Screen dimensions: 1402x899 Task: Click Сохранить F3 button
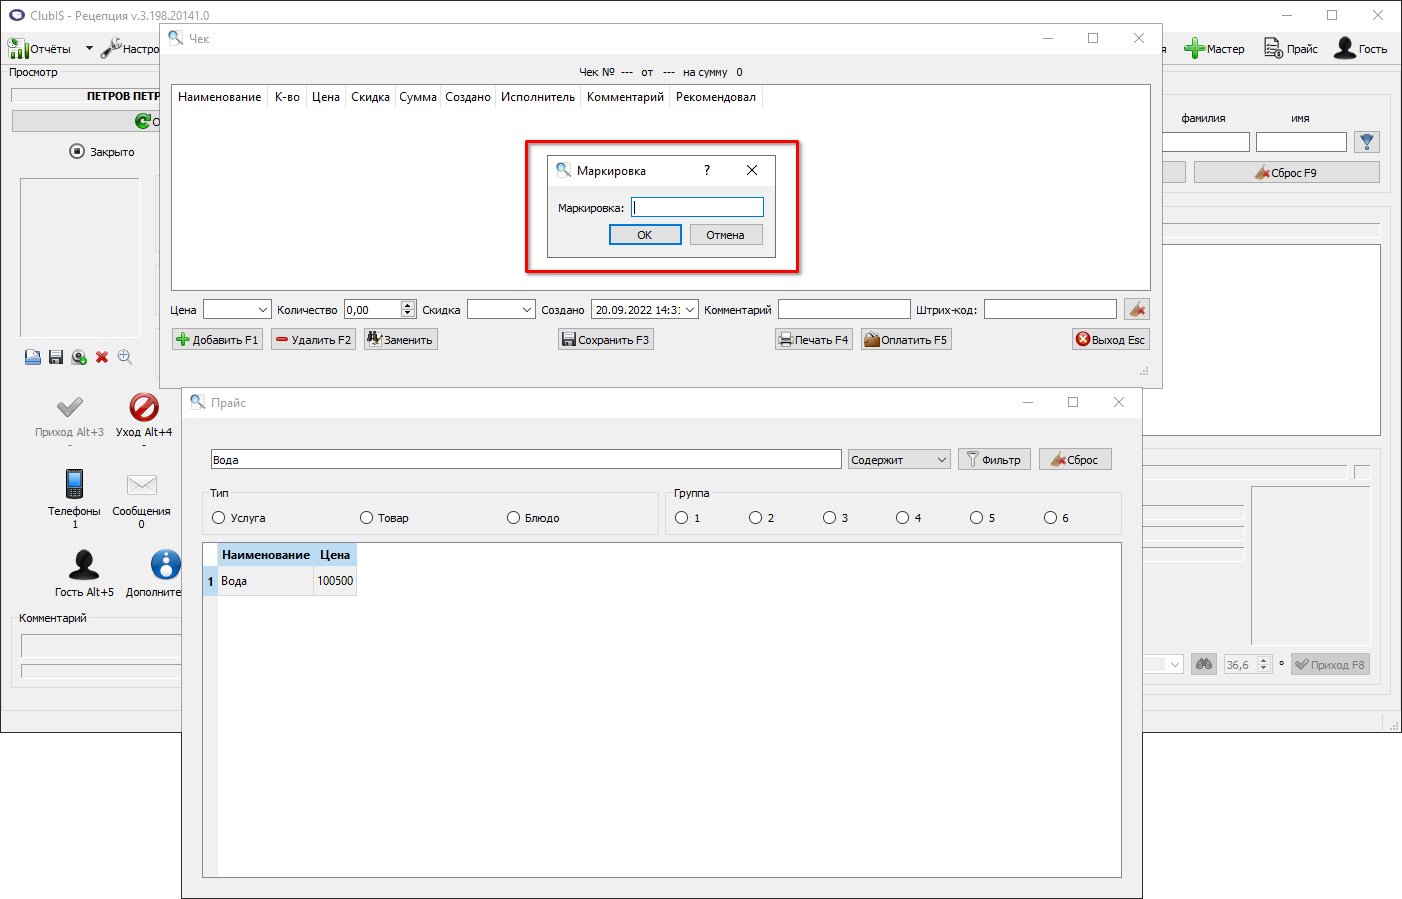pyautogui.click(x=606, y=340)
